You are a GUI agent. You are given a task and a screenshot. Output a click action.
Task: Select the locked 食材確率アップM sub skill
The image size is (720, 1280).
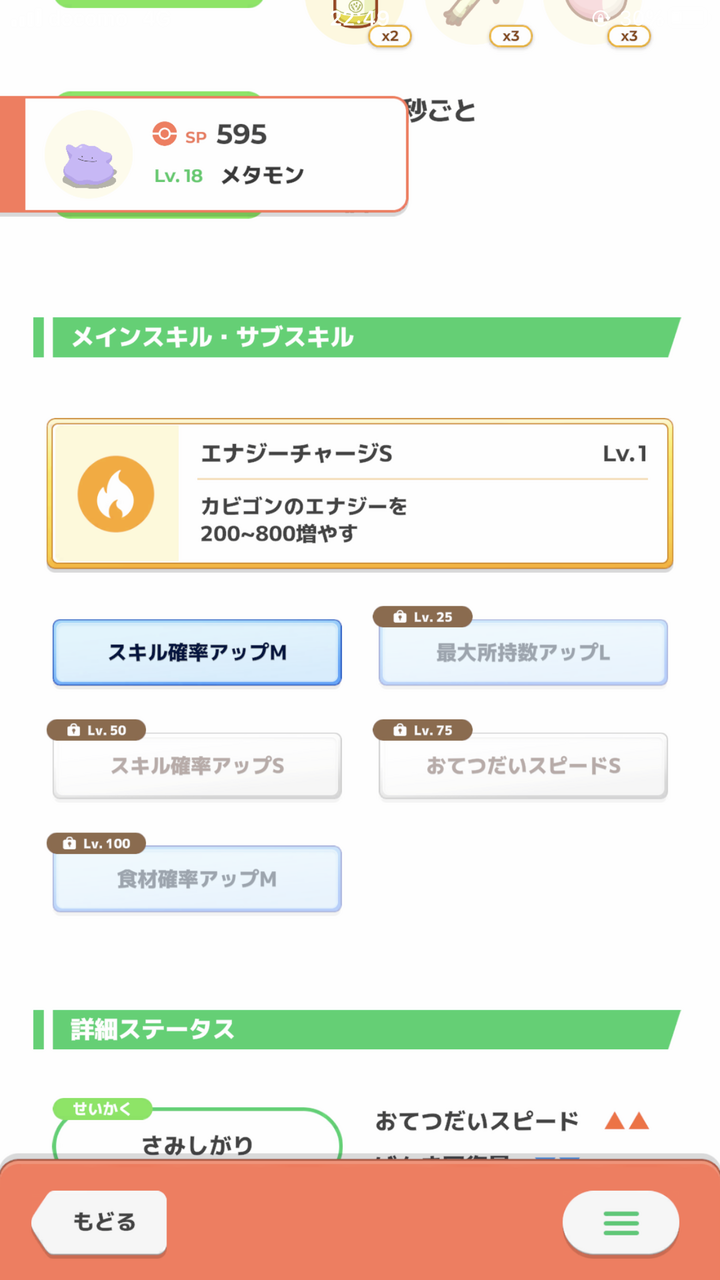(x=197, y=880)
